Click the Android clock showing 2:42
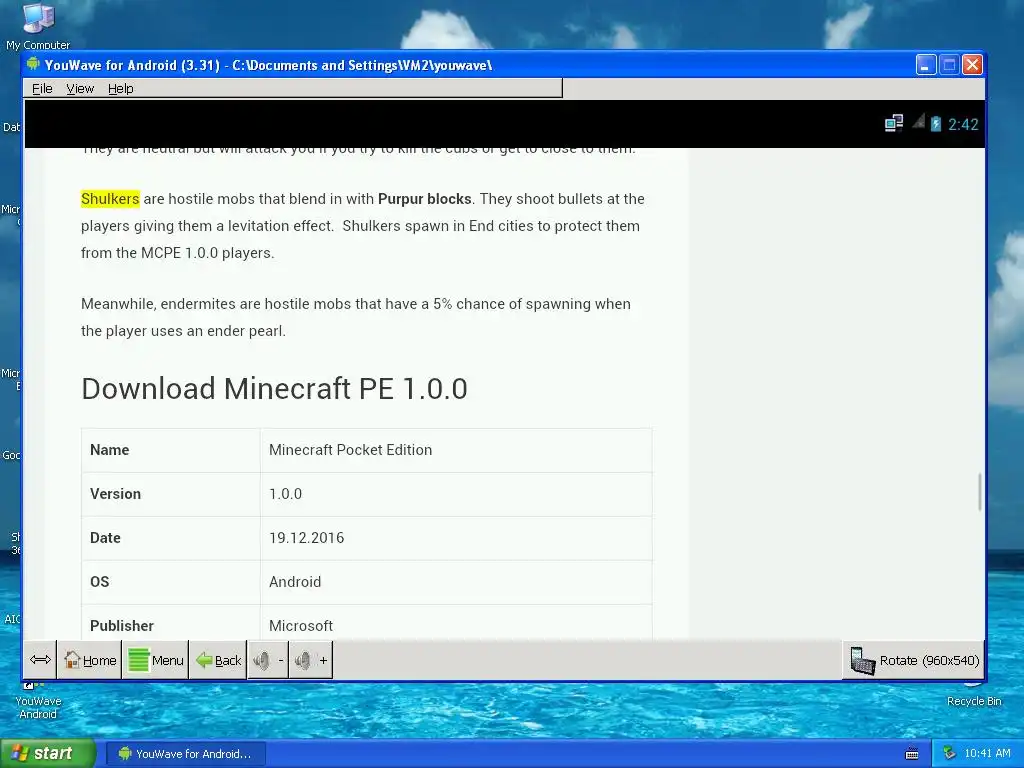 pos(963,124)
